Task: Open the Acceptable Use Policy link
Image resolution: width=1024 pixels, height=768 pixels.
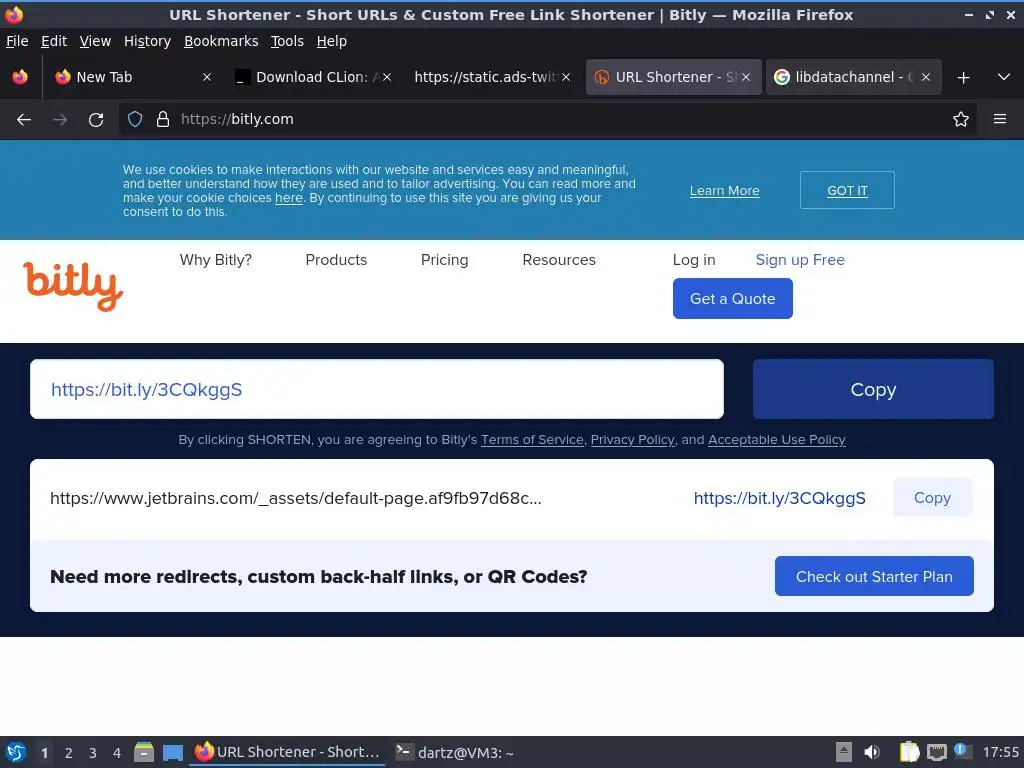Action: [776, 440]
